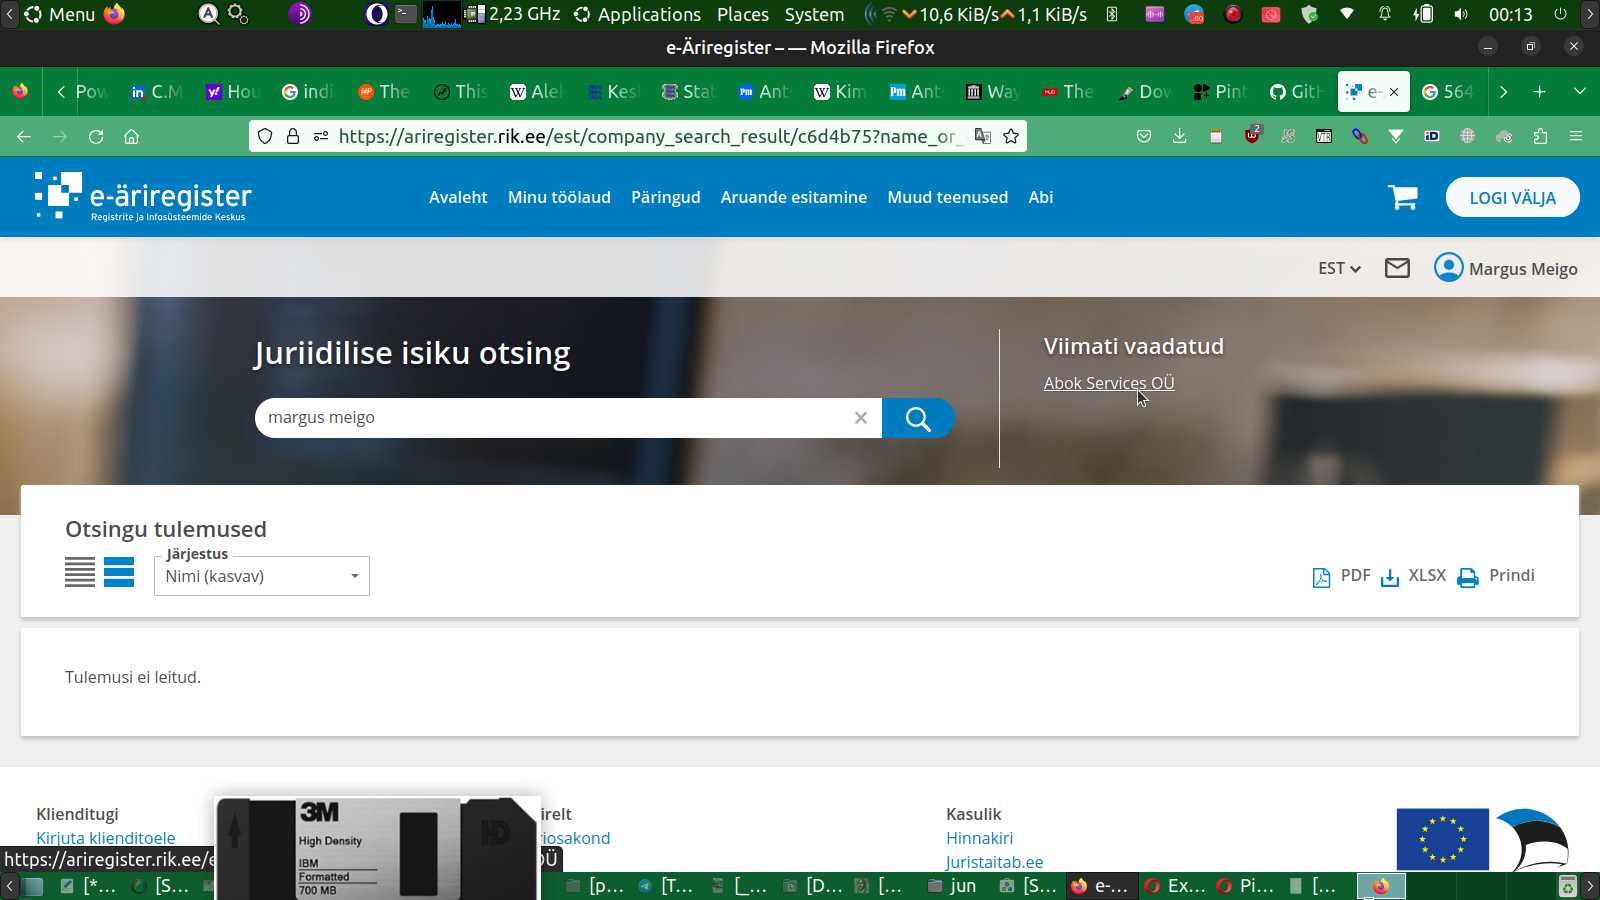
Task: Show the calendar from the 00:13 clock
Action: pos(1511,14)
